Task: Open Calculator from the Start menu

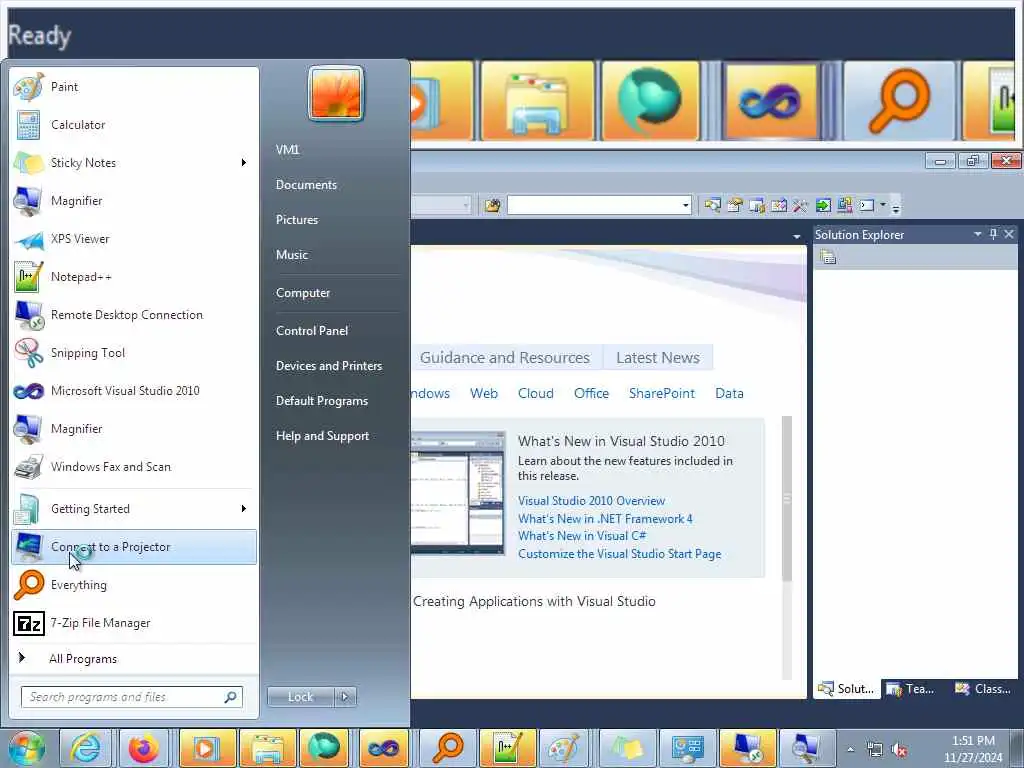Action: (x=134, y=125)
